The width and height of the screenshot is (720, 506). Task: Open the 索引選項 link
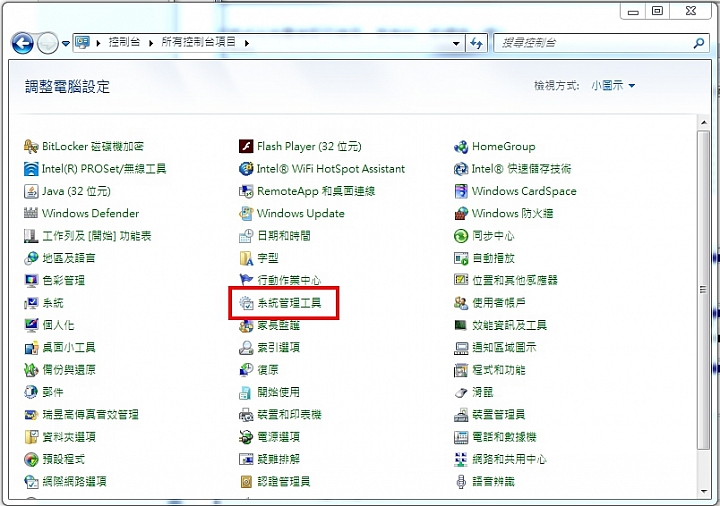coord(278,348)
